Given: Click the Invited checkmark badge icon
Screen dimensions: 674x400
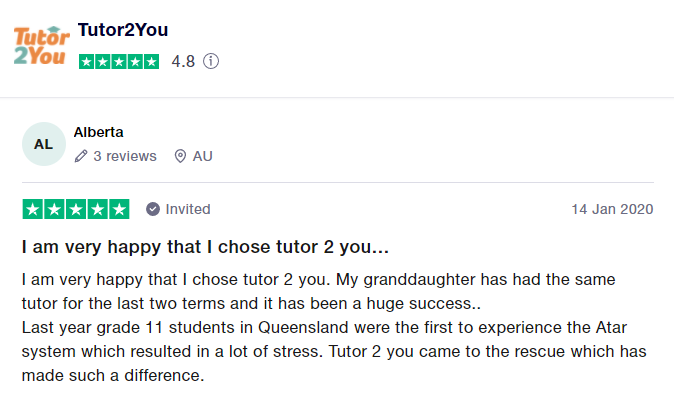Looking at the screenshot, I should (x=152, y=209).
